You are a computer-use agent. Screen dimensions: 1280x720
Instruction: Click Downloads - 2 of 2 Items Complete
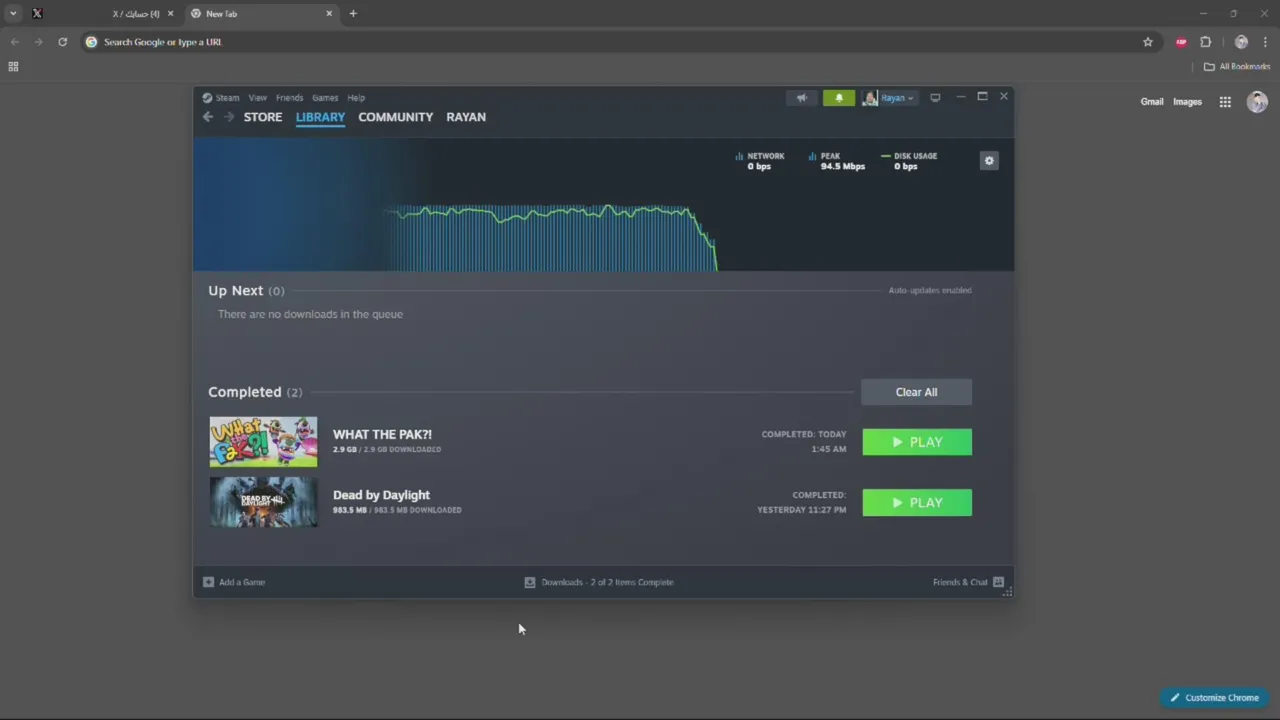pos(607,582)
